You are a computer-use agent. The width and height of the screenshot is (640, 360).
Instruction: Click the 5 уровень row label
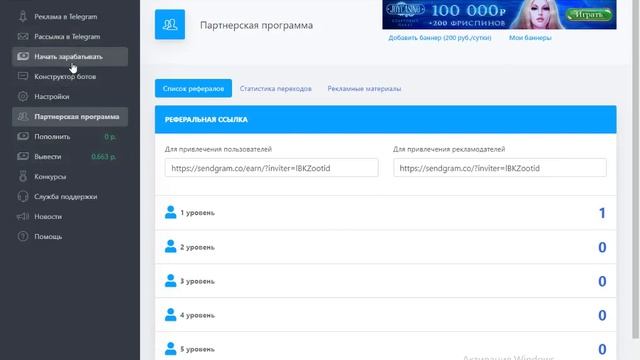point(198,349)
